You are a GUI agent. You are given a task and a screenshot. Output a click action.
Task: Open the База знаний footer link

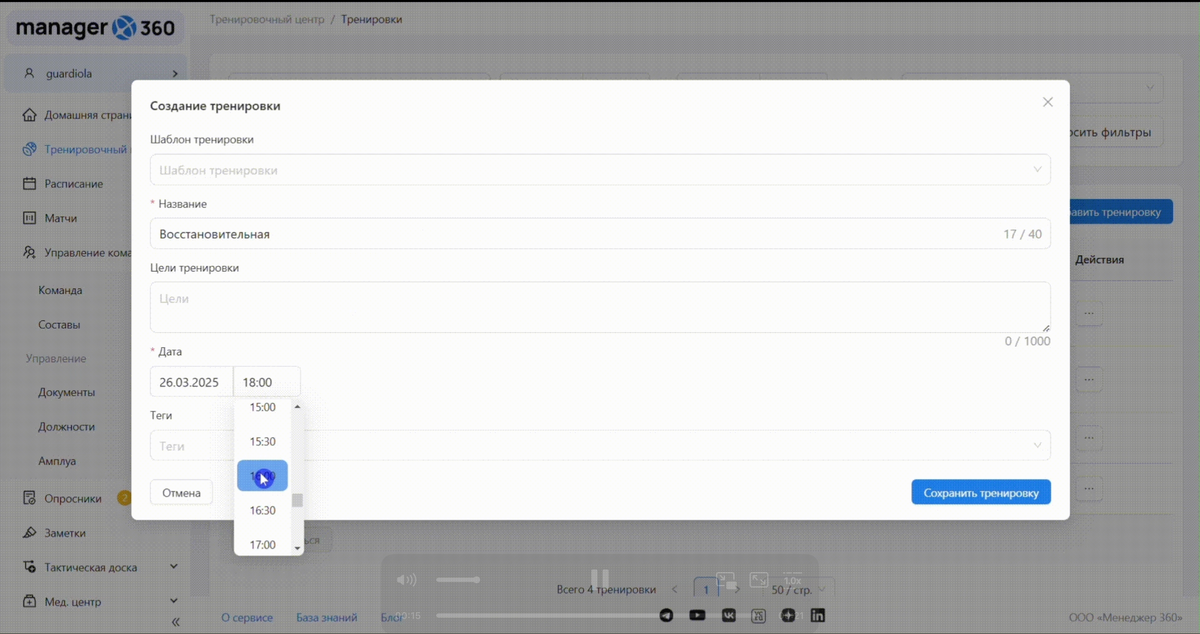pyautogui.click(x=326, y=618)
